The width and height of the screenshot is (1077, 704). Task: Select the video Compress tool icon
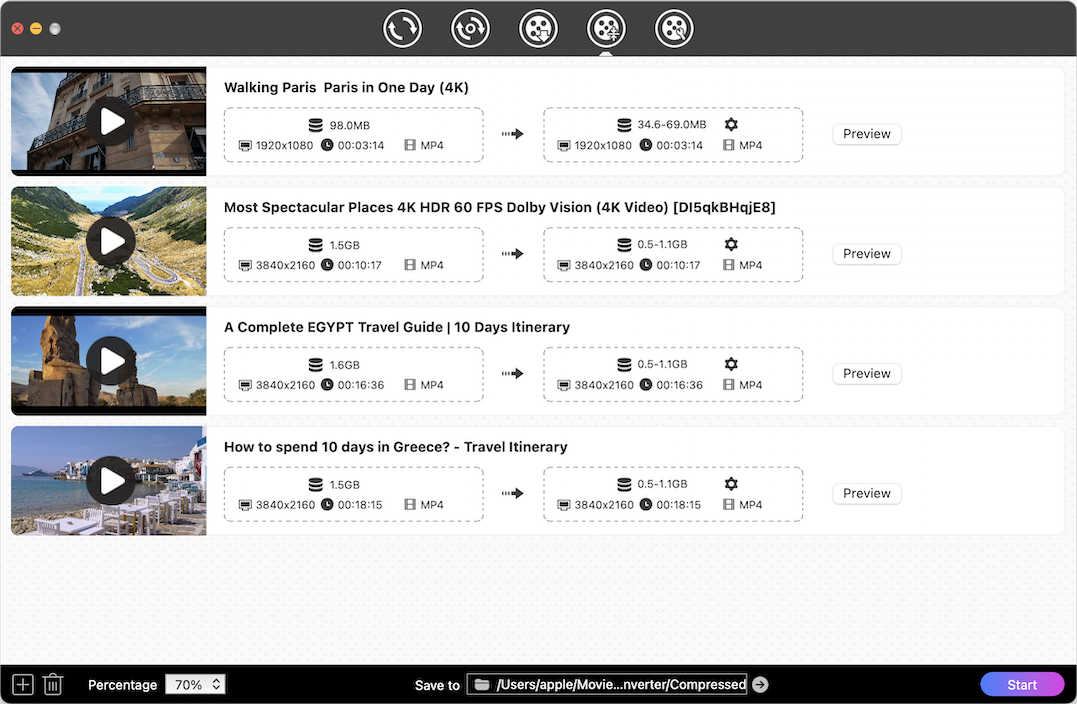click(606, 29)
